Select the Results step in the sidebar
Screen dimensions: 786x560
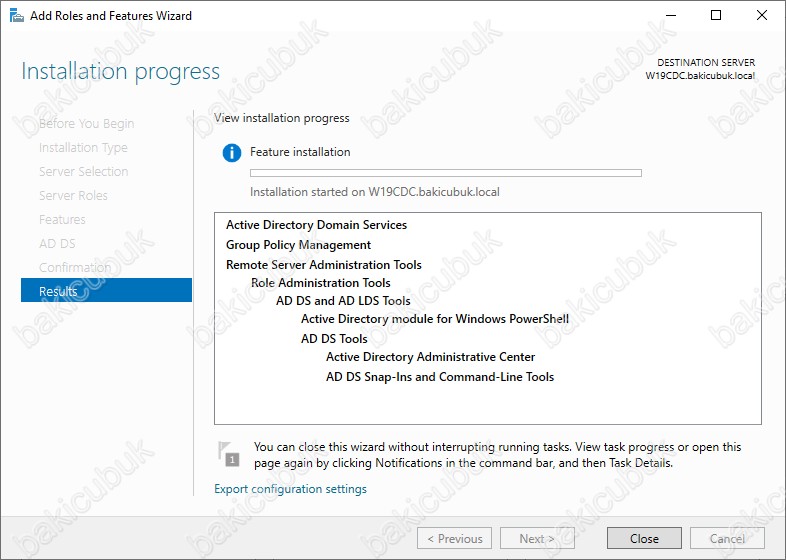(106, 290)
